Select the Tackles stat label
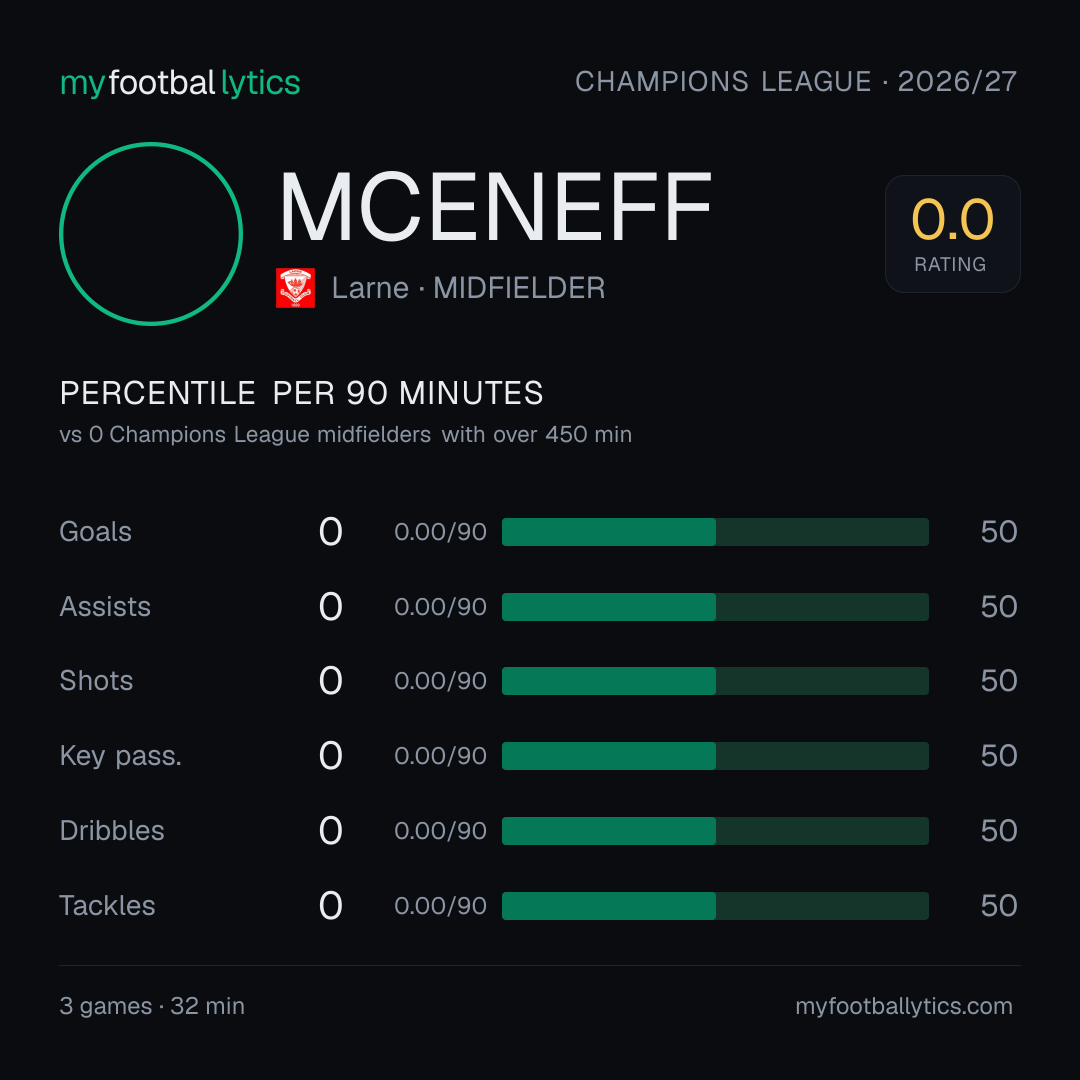 click(x=107, y=906)
